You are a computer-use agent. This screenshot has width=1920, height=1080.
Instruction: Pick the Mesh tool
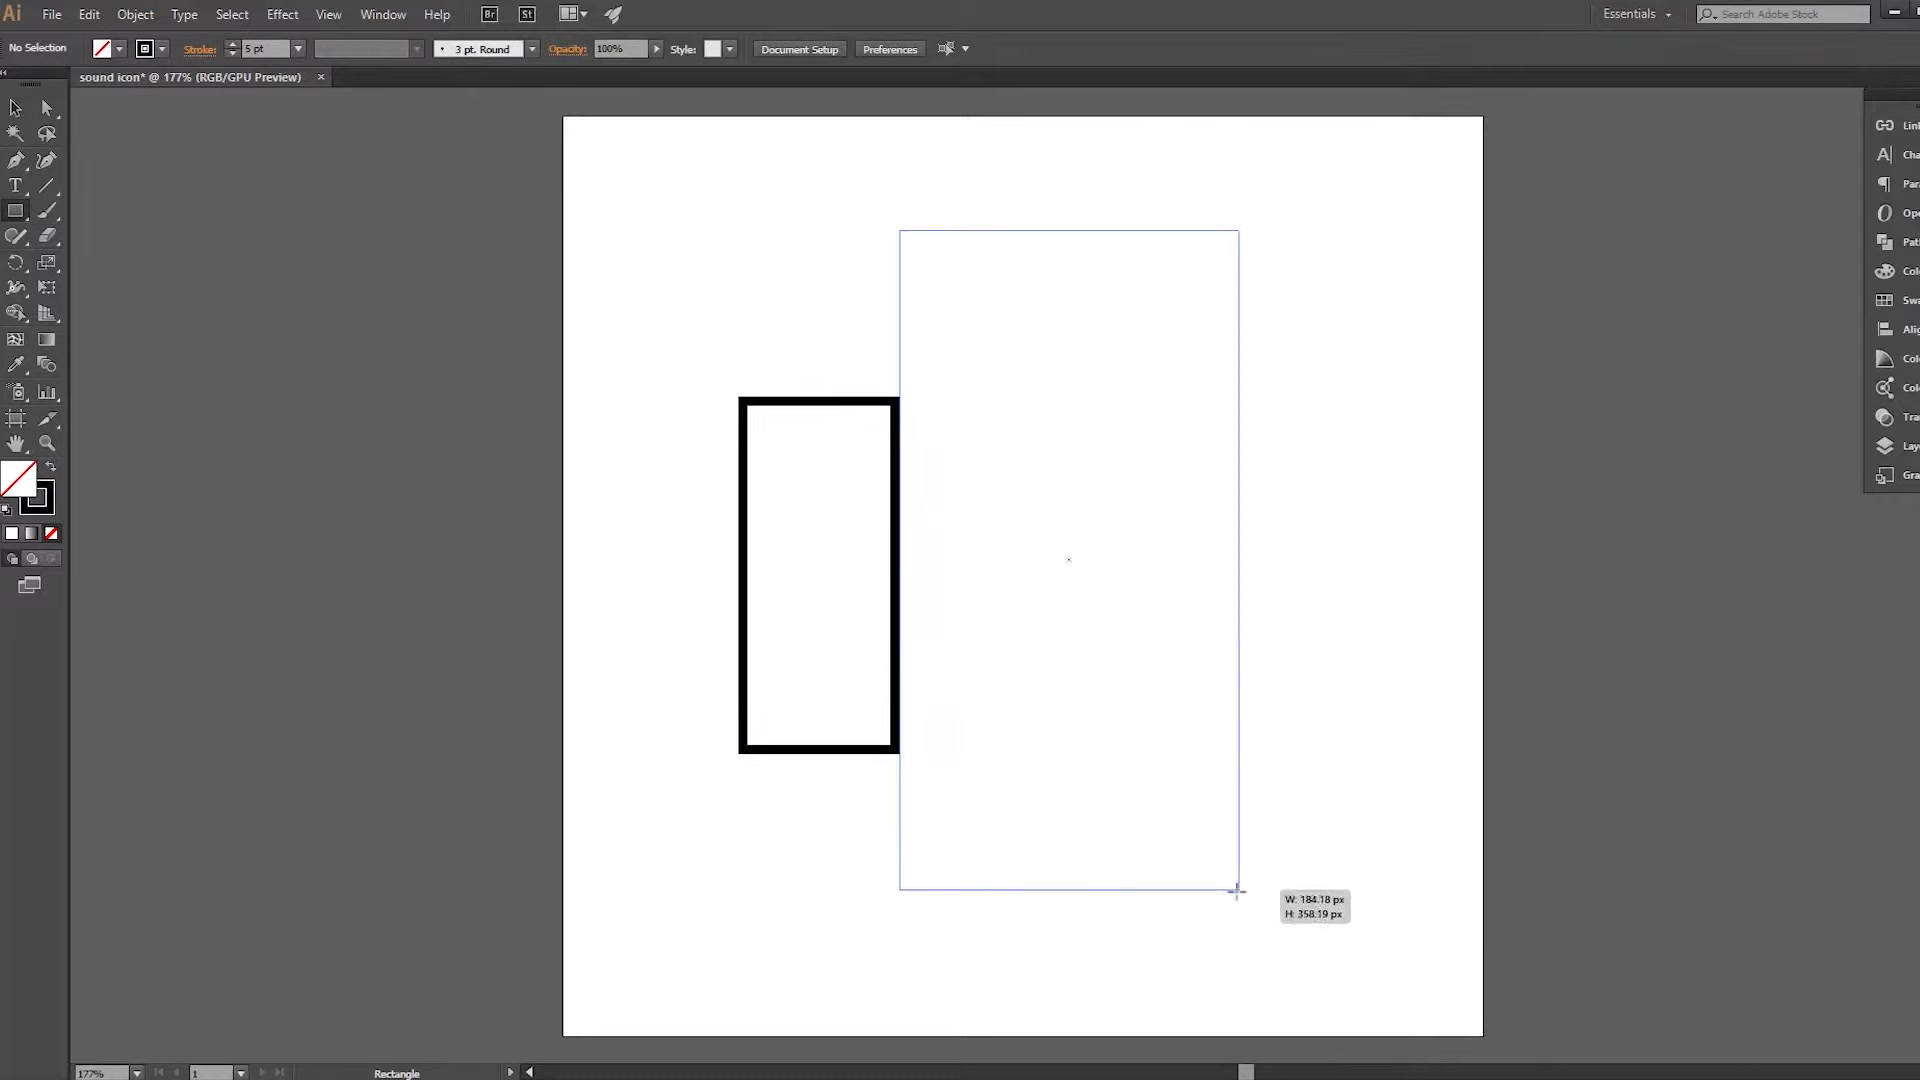pyautogui.click(x=16, y=340)
